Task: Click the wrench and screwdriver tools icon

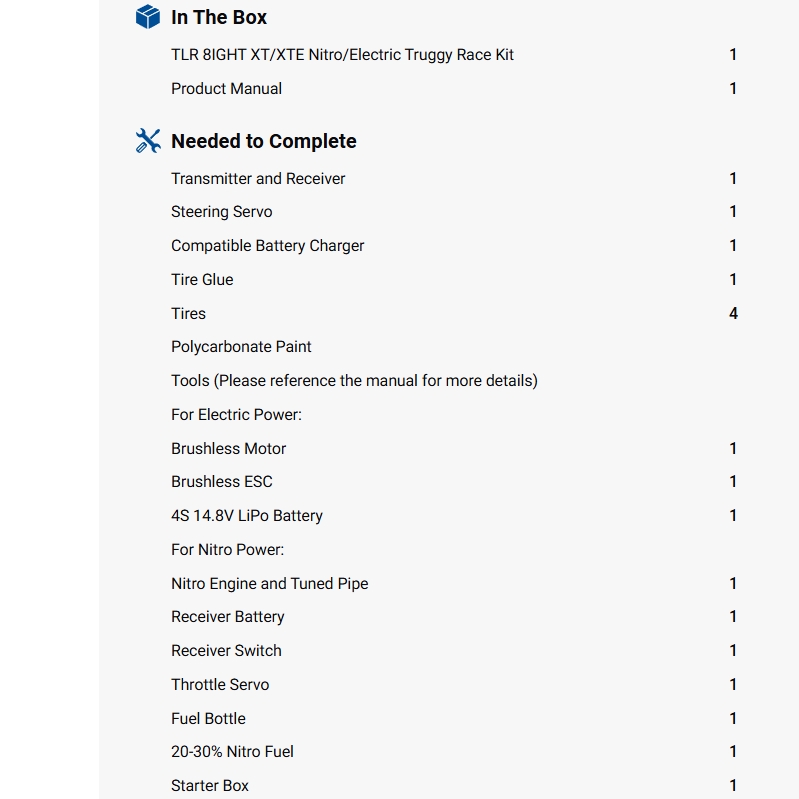Action: pos(148,141)
